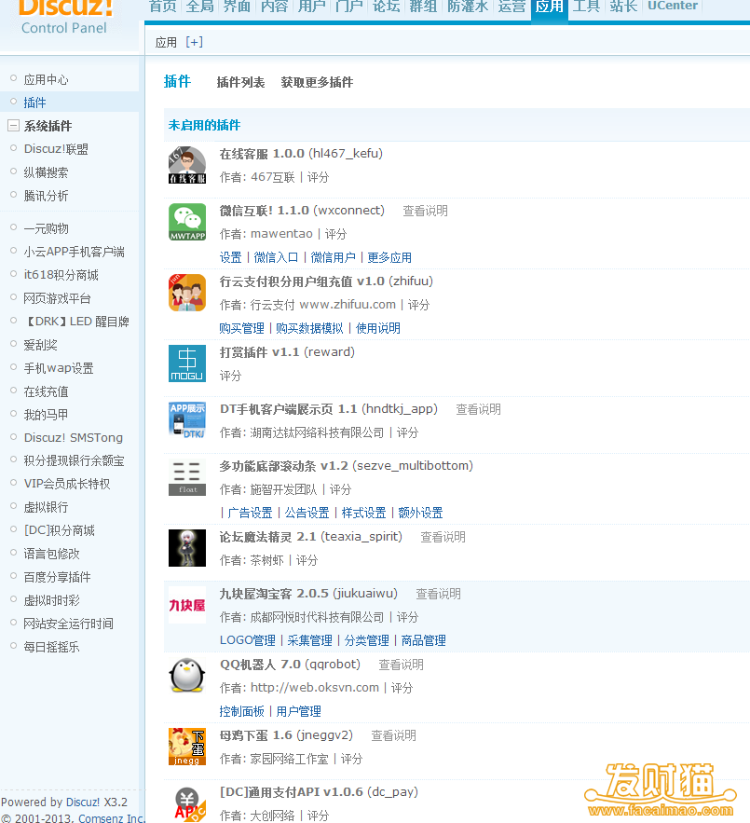Image resolution: width=750 pixels, height=823 pixels.
Task: Click the 九块屋 plugin logo
Action: 187,605
